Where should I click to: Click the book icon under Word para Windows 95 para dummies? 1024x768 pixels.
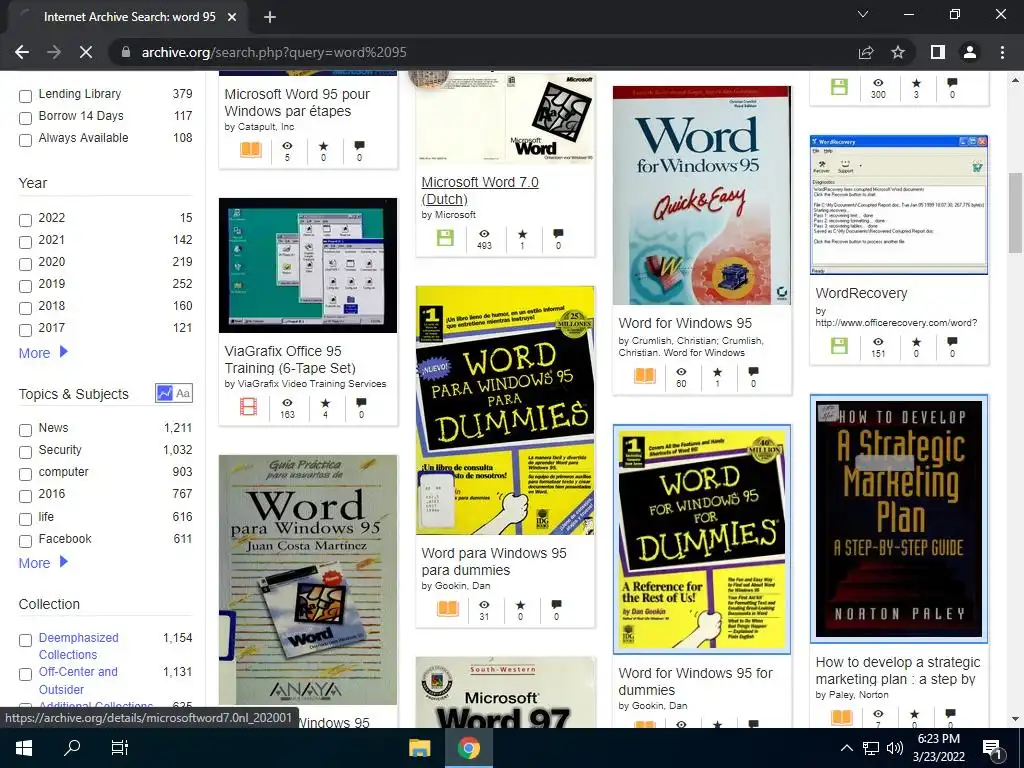tap(448, 609)
